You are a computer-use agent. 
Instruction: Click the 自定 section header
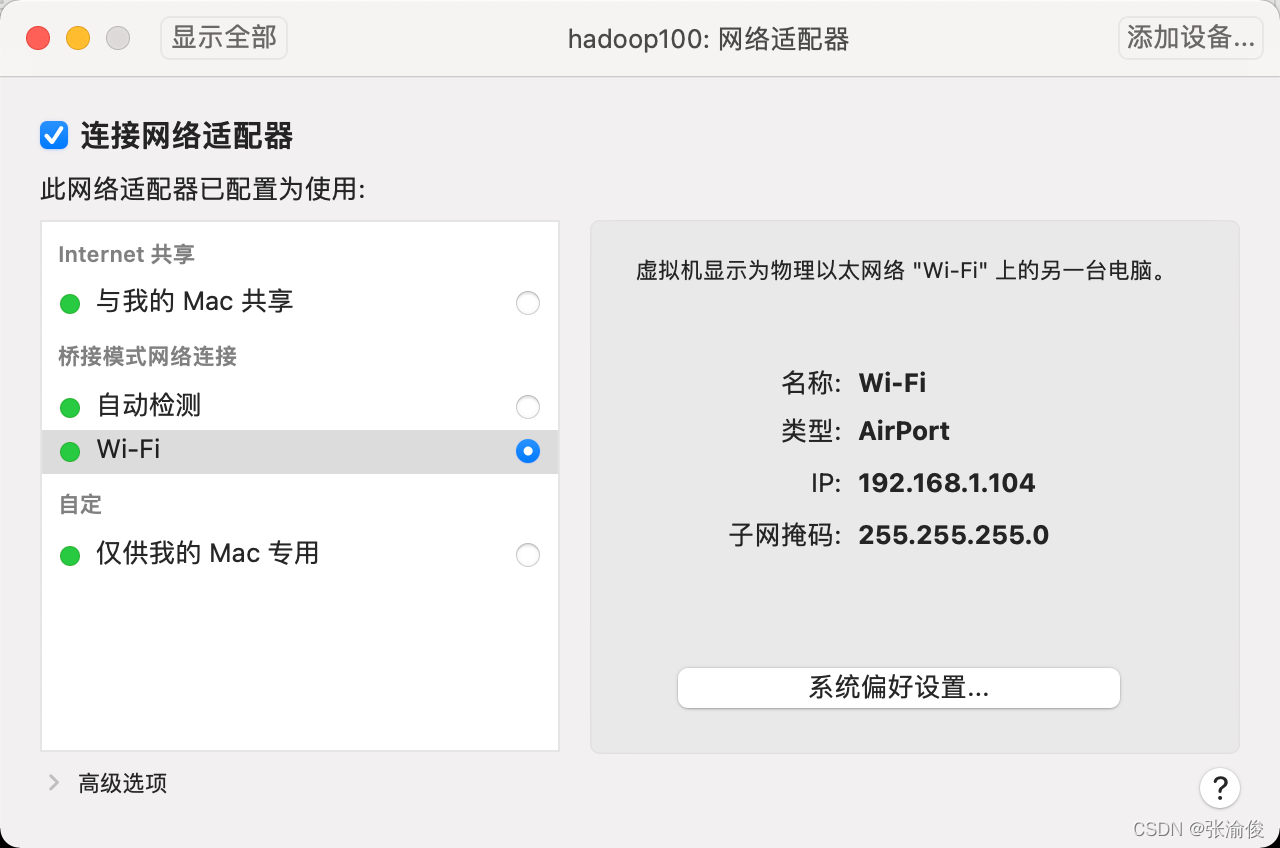(x=81, y=504)
